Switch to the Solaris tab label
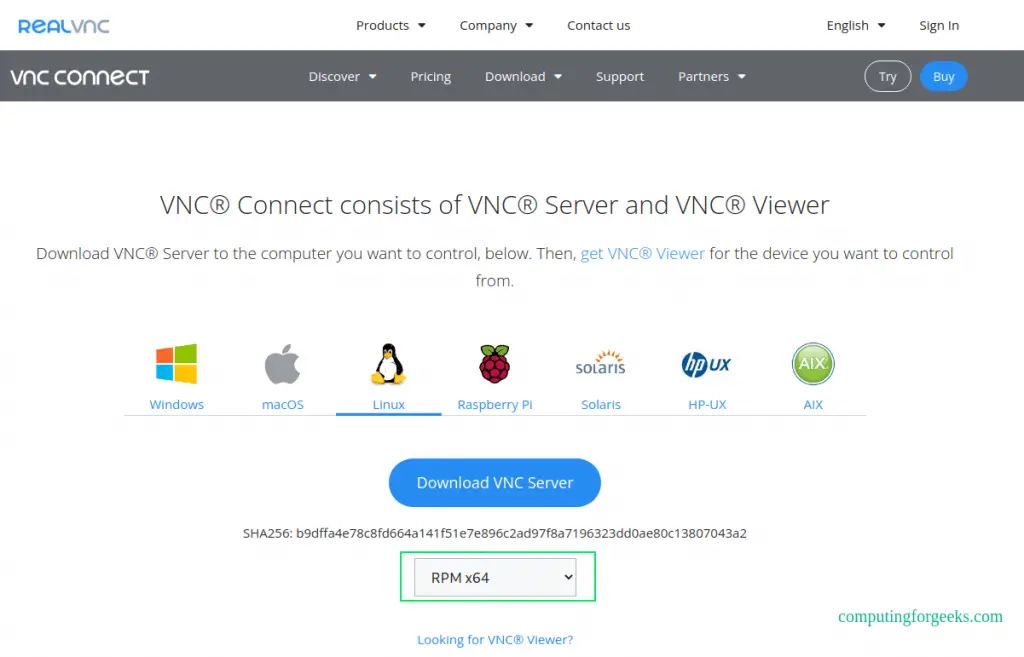The image size is (1024, 657). coord(601,405)
